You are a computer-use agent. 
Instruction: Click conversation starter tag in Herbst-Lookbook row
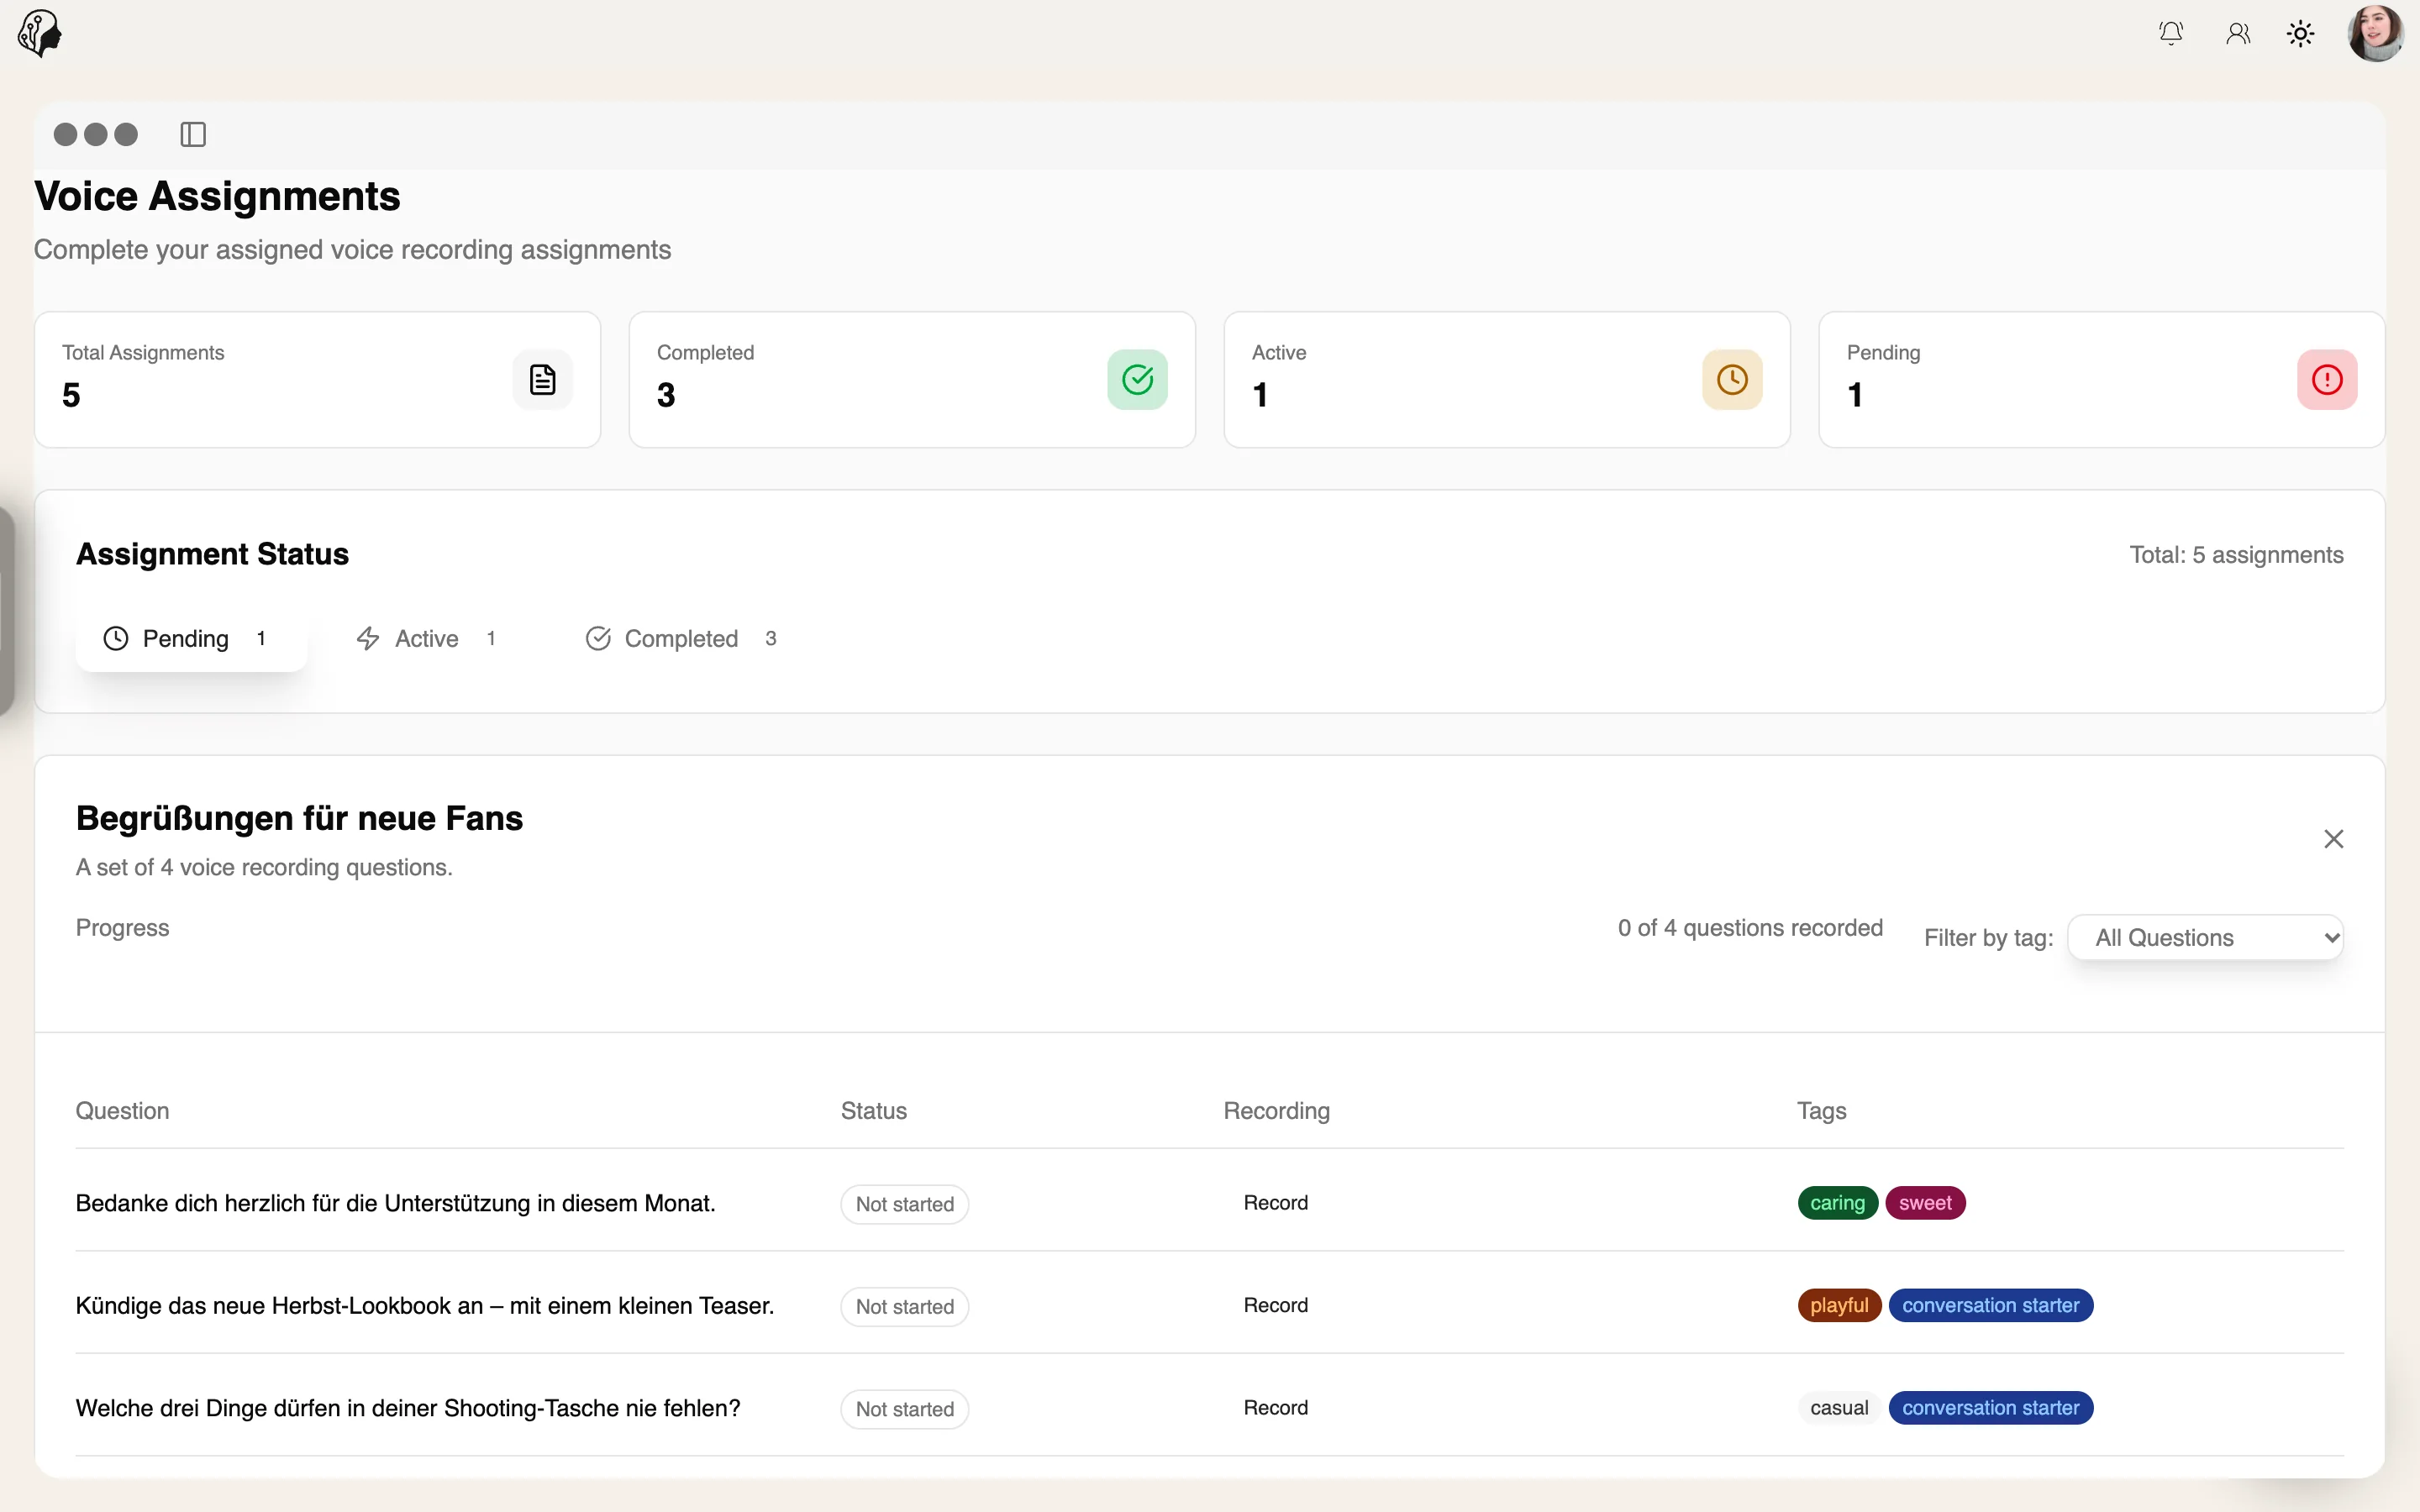click(x=1990, y=1305)
